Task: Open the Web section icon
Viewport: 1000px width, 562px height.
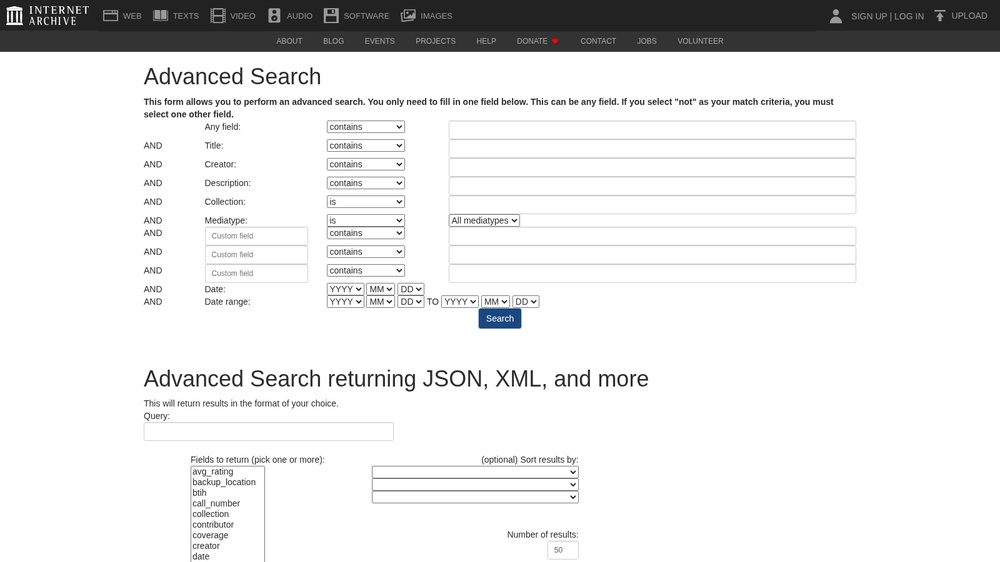Action: [110, 15]
